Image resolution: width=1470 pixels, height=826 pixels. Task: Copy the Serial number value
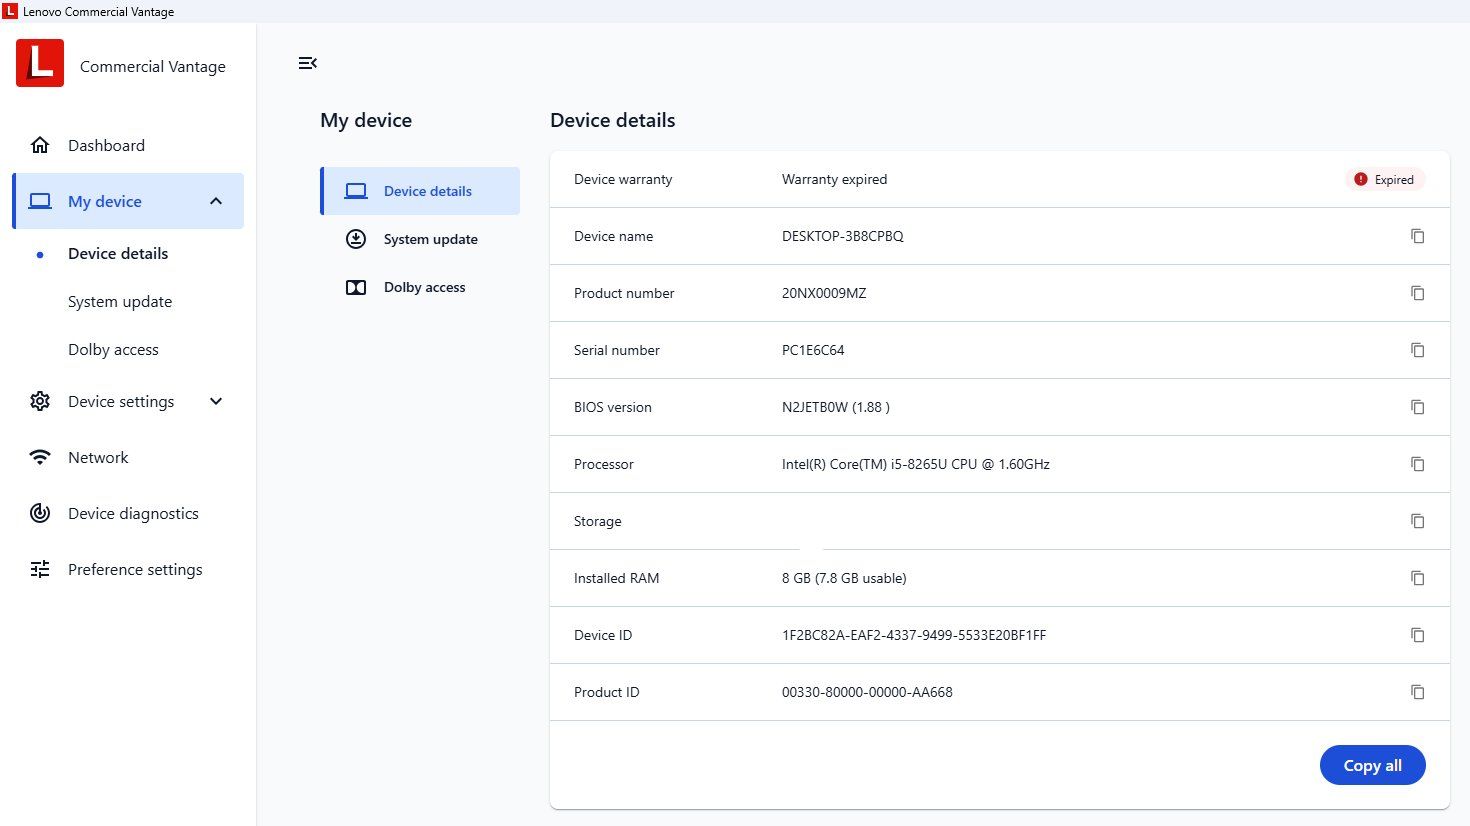(x=1417, y=350)
